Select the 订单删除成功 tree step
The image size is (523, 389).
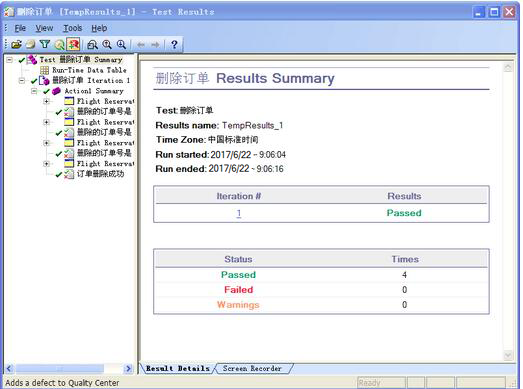click(100, 174)
